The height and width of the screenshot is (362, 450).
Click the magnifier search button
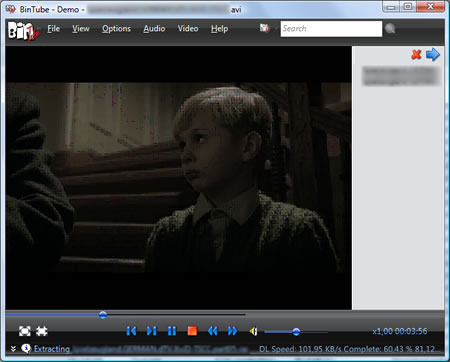(x=390, y=29)
